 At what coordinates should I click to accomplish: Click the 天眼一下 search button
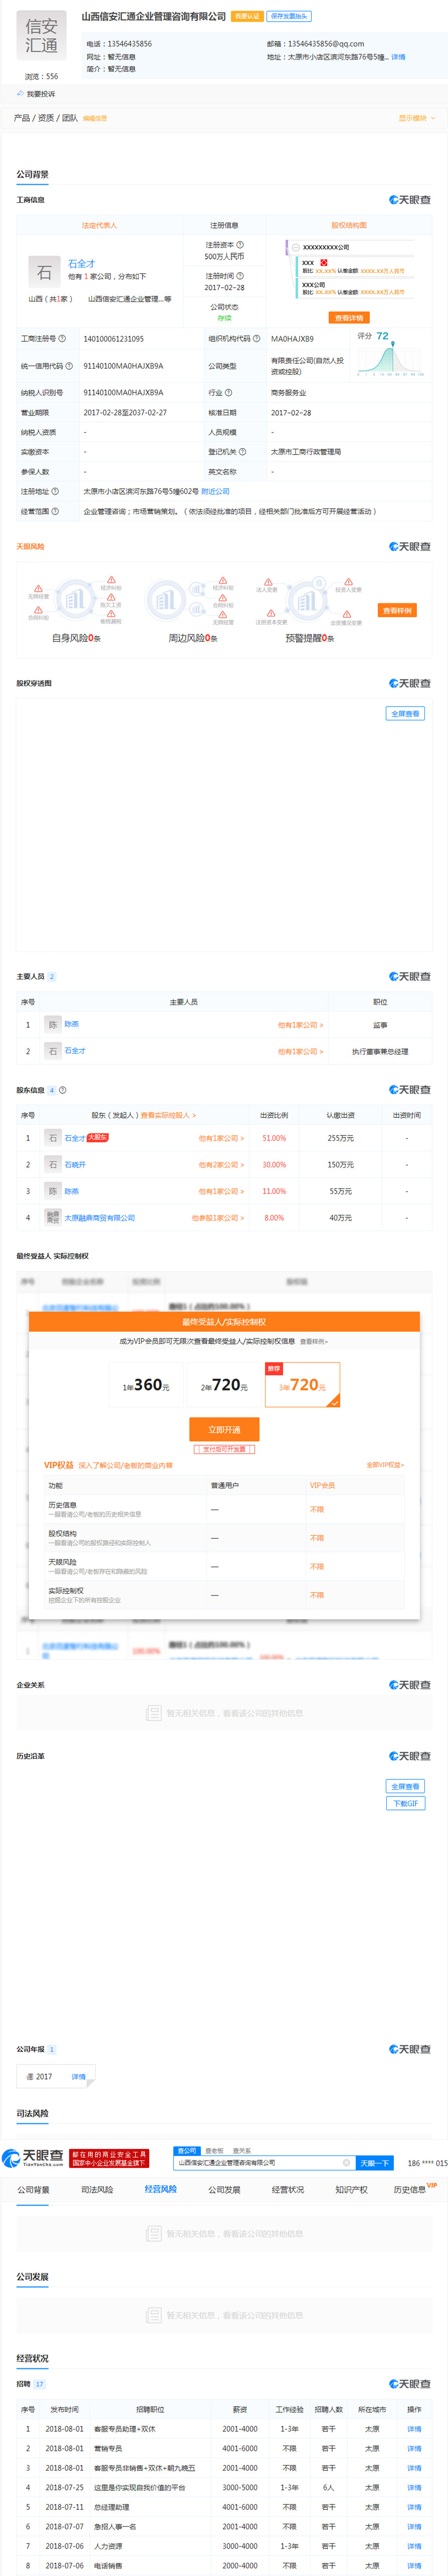tap(374, 2163)
